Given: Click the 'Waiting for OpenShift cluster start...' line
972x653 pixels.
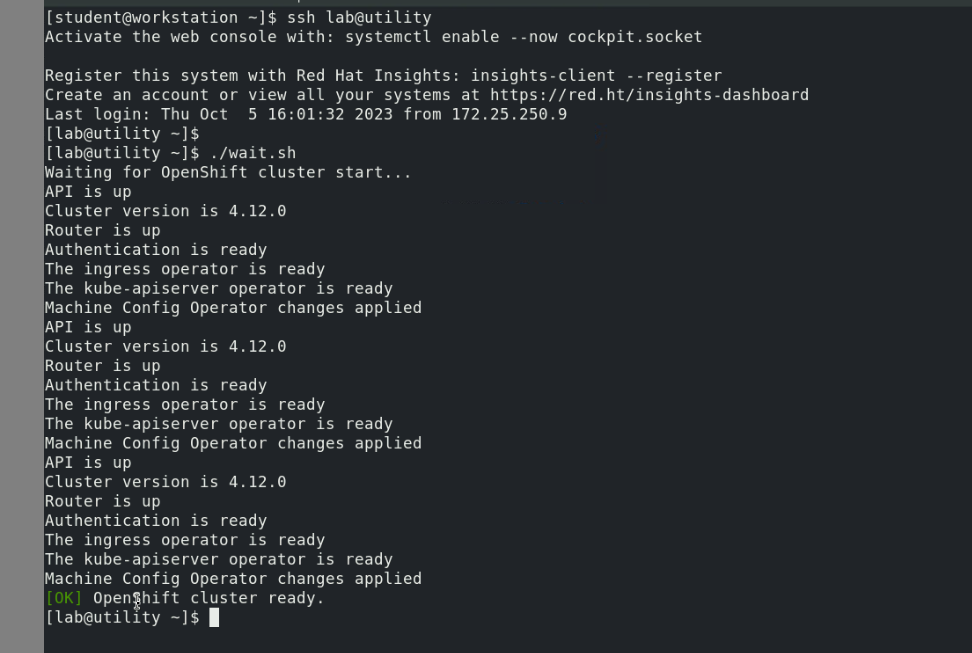Looking at the screenshot, I should [x=228, y=172].
